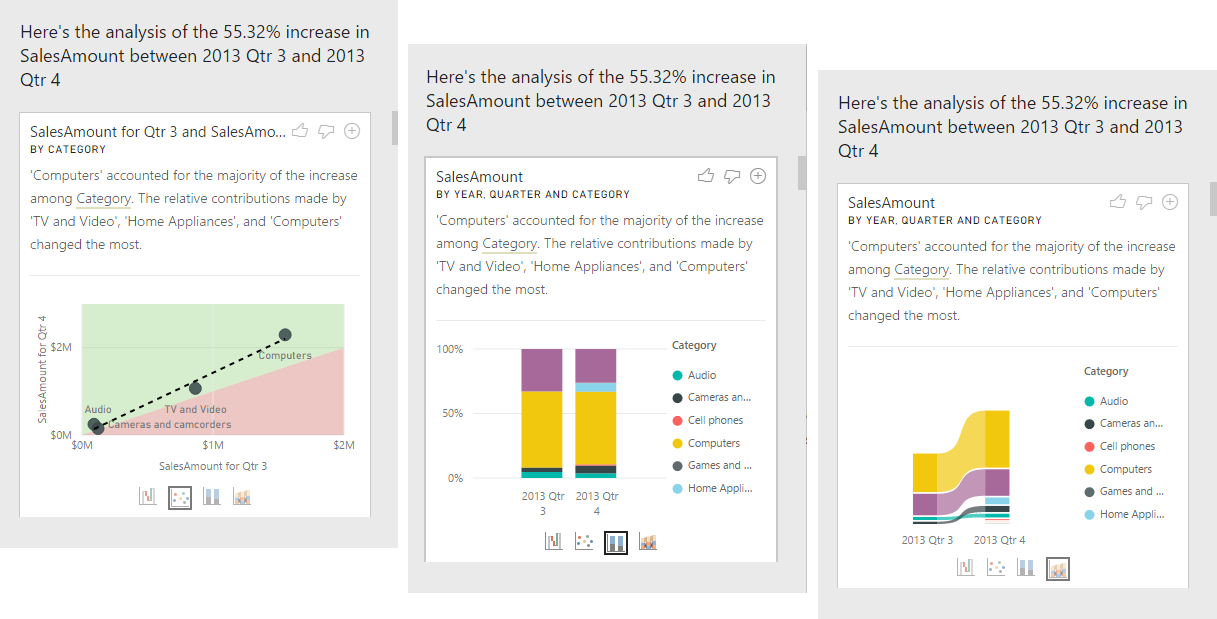
Task: Click thumbs down on the stacked column card
Action: click(x=732, y=176)
